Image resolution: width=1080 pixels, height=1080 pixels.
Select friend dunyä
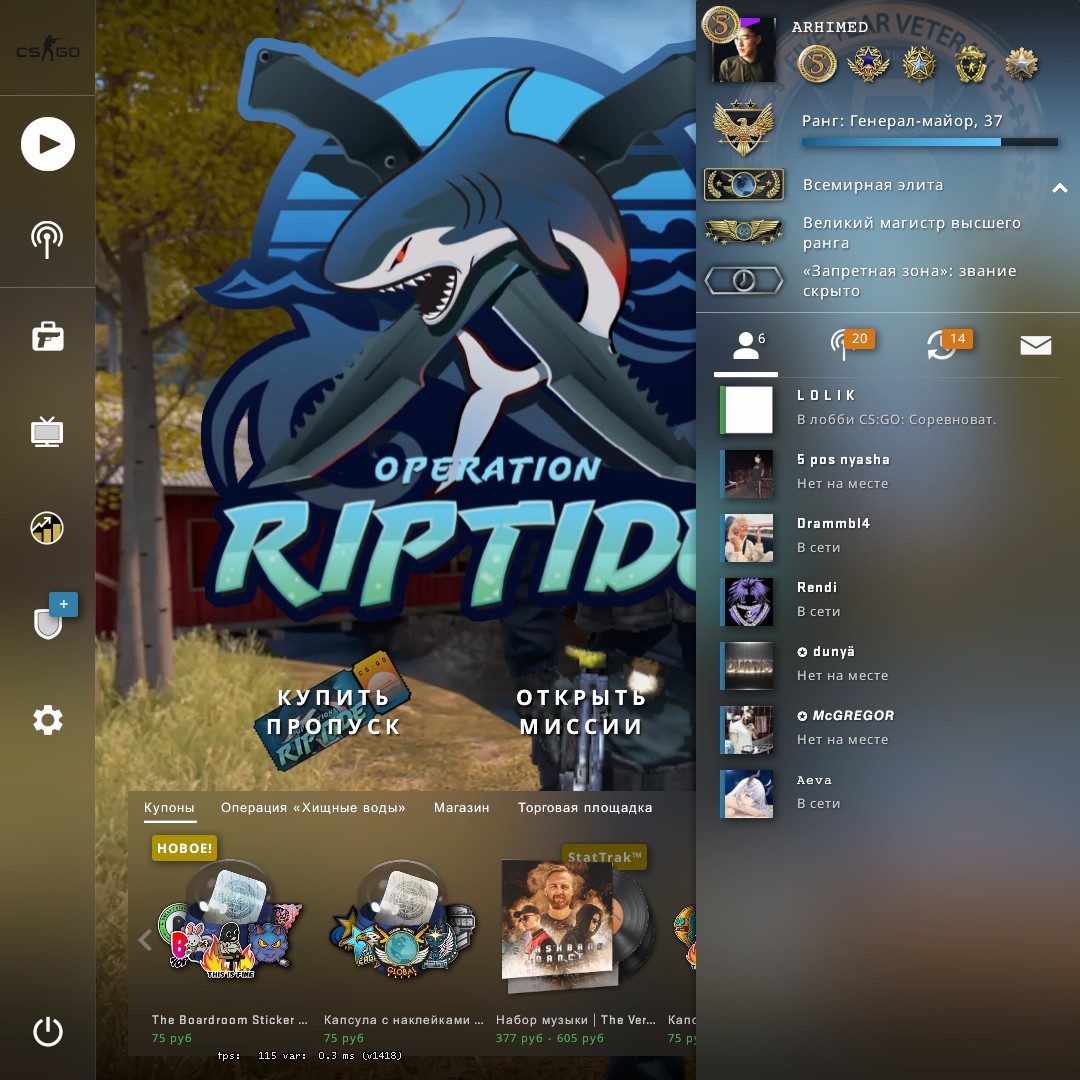889,665
